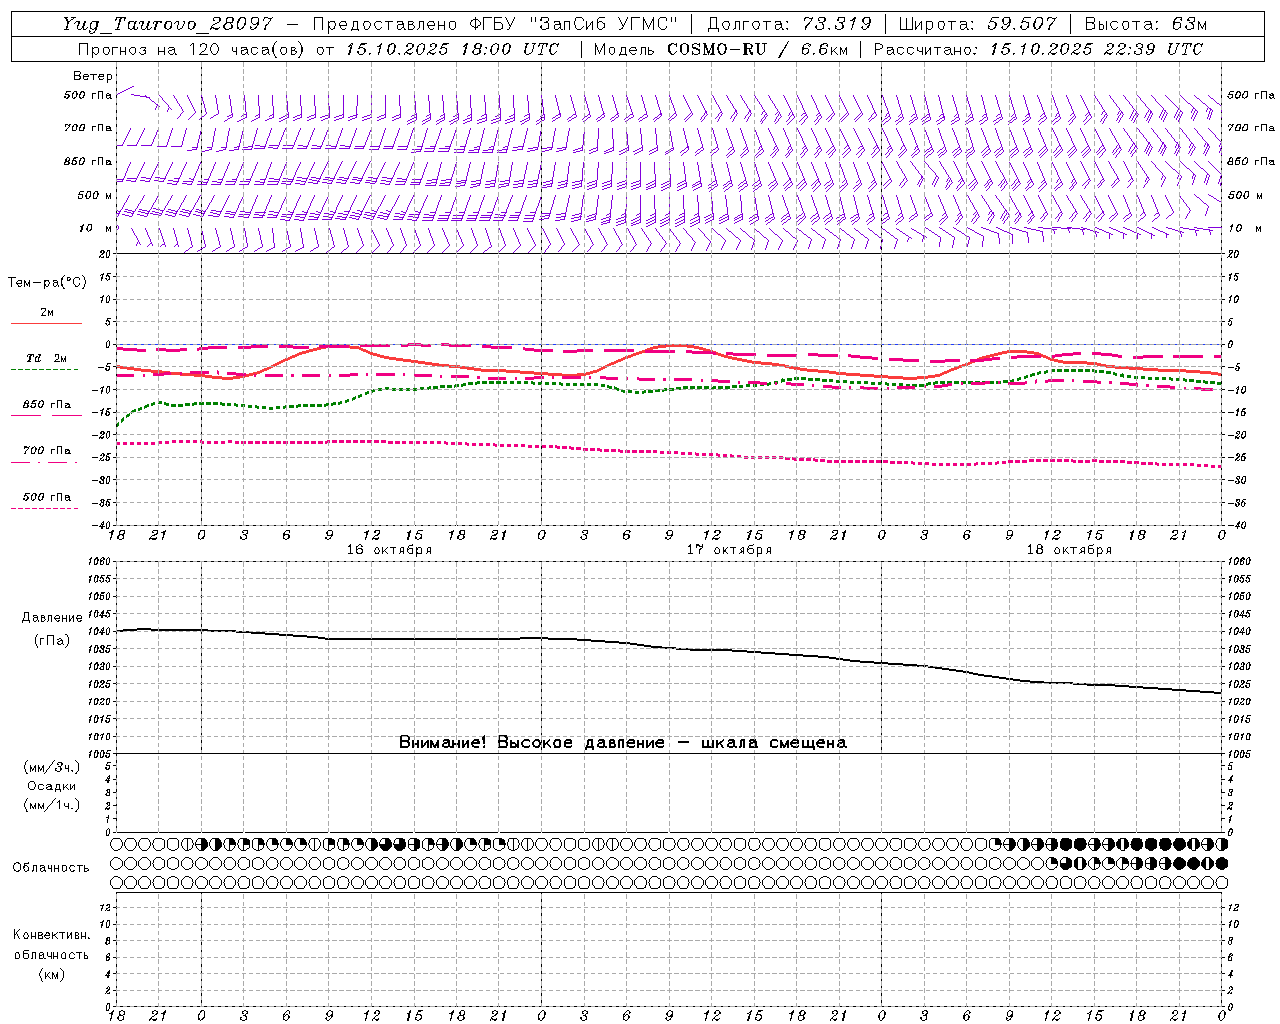Viewport: 1280px width, 1024px height.
Task: Select the text "Предоставлено ФГБУ ЗапСиб УГМС"
Action: (496, 24)
